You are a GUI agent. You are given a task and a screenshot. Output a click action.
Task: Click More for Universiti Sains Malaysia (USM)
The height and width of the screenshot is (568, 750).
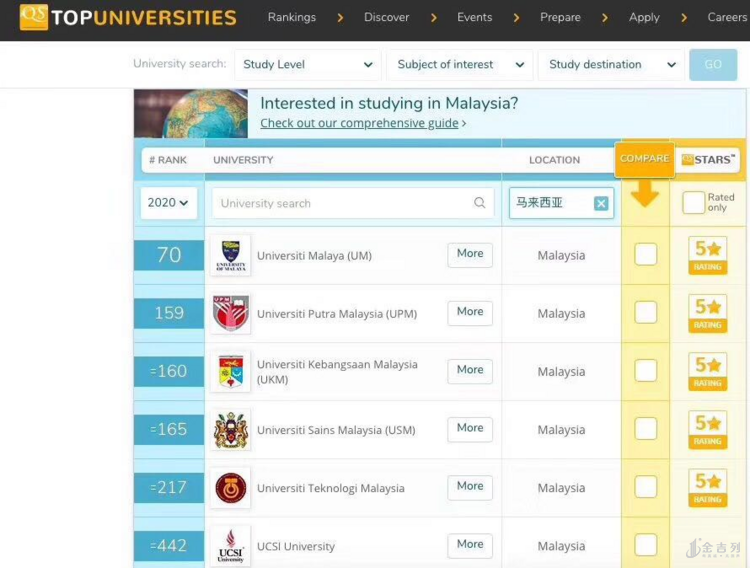[x=470, y=429]
